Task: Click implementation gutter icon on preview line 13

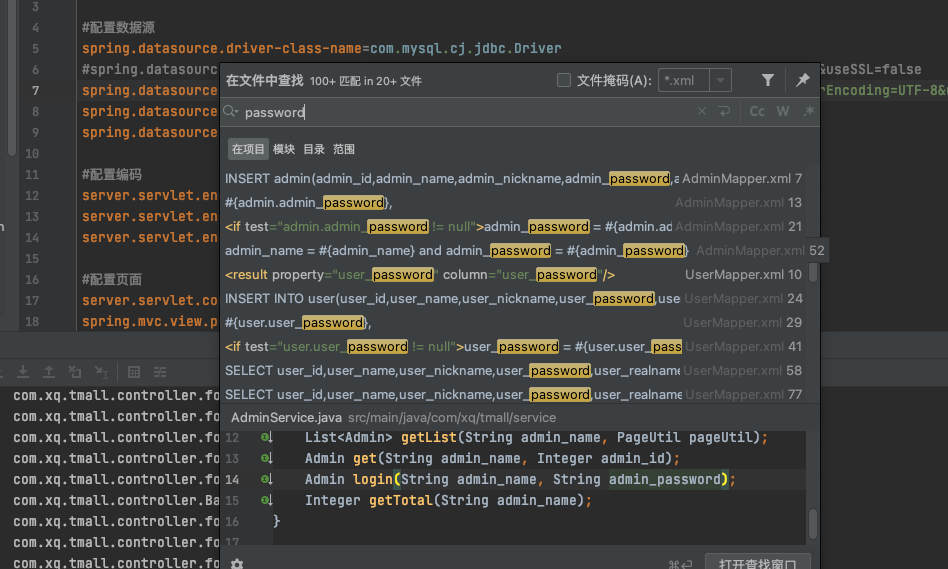Action: [x=267, y=458]
